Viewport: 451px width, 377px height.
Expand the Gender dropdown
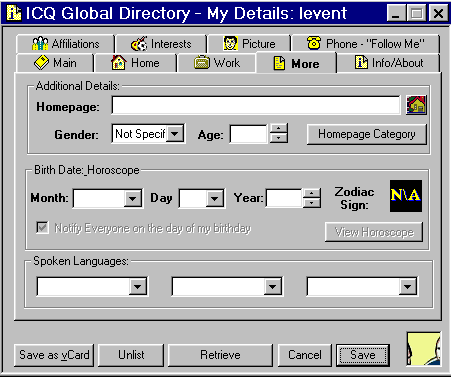click(174, 134)
